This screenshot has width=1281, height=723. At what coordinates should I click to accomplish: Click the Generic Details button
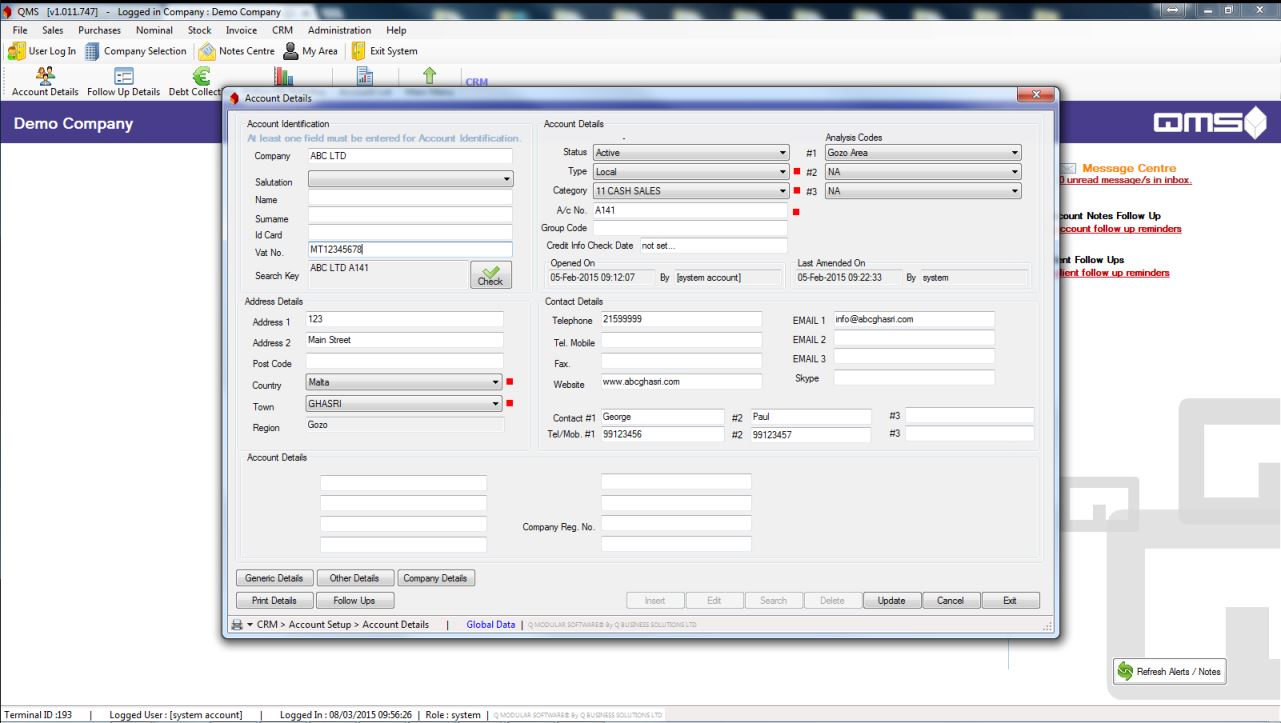(274, 578)
